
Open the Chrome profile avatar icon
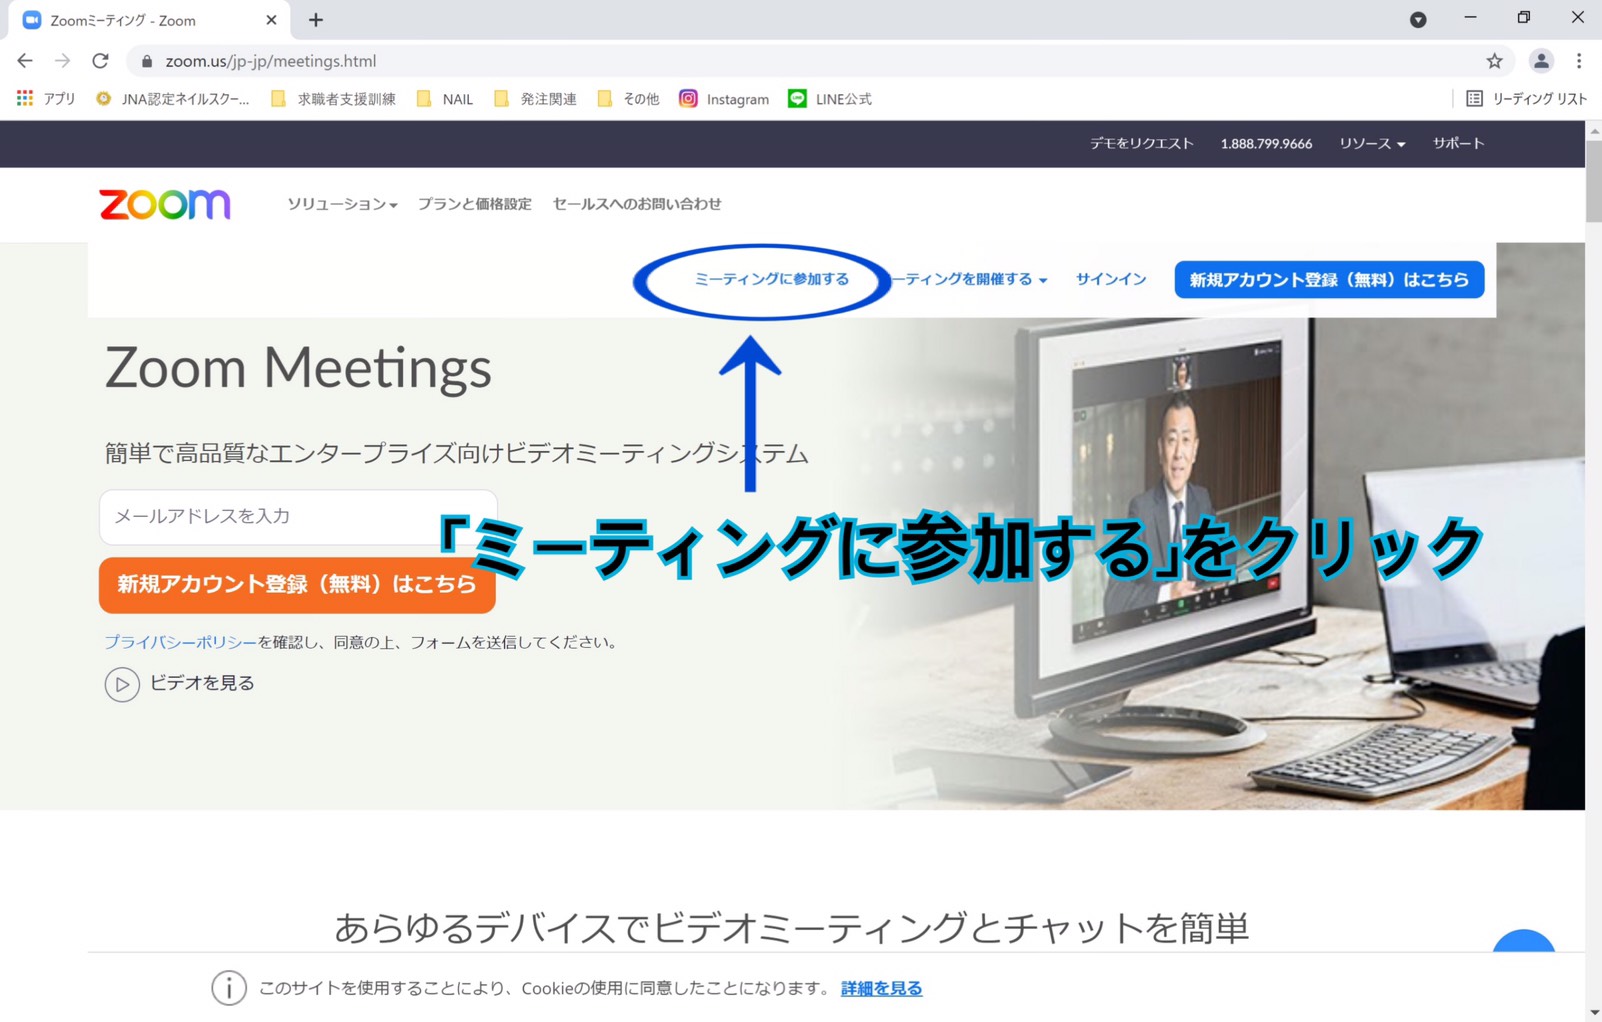tap(1541, 61)
